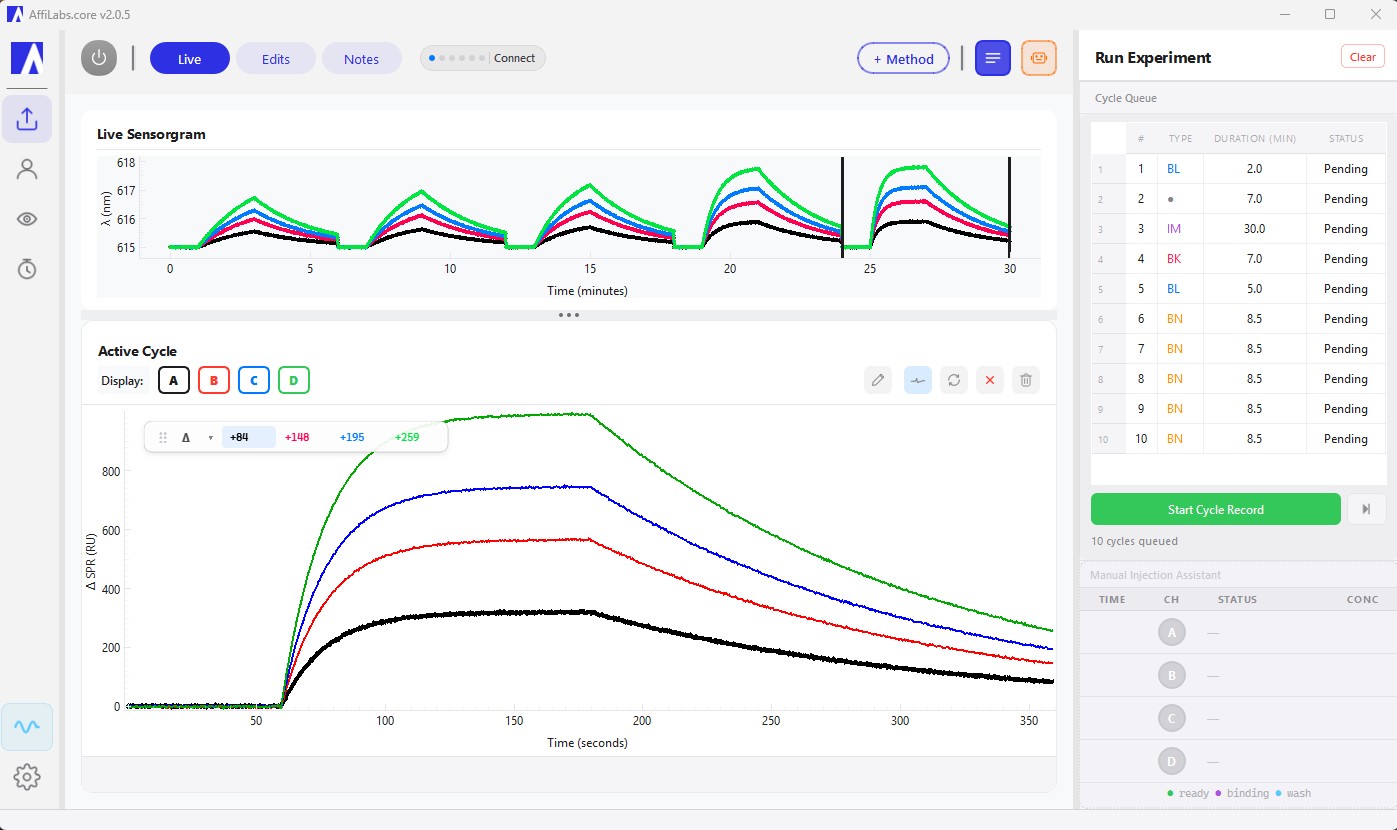Screen dimensions: 1397x830
Task: Click the skip button beside Start Cycle Record
Action: 1366,509
